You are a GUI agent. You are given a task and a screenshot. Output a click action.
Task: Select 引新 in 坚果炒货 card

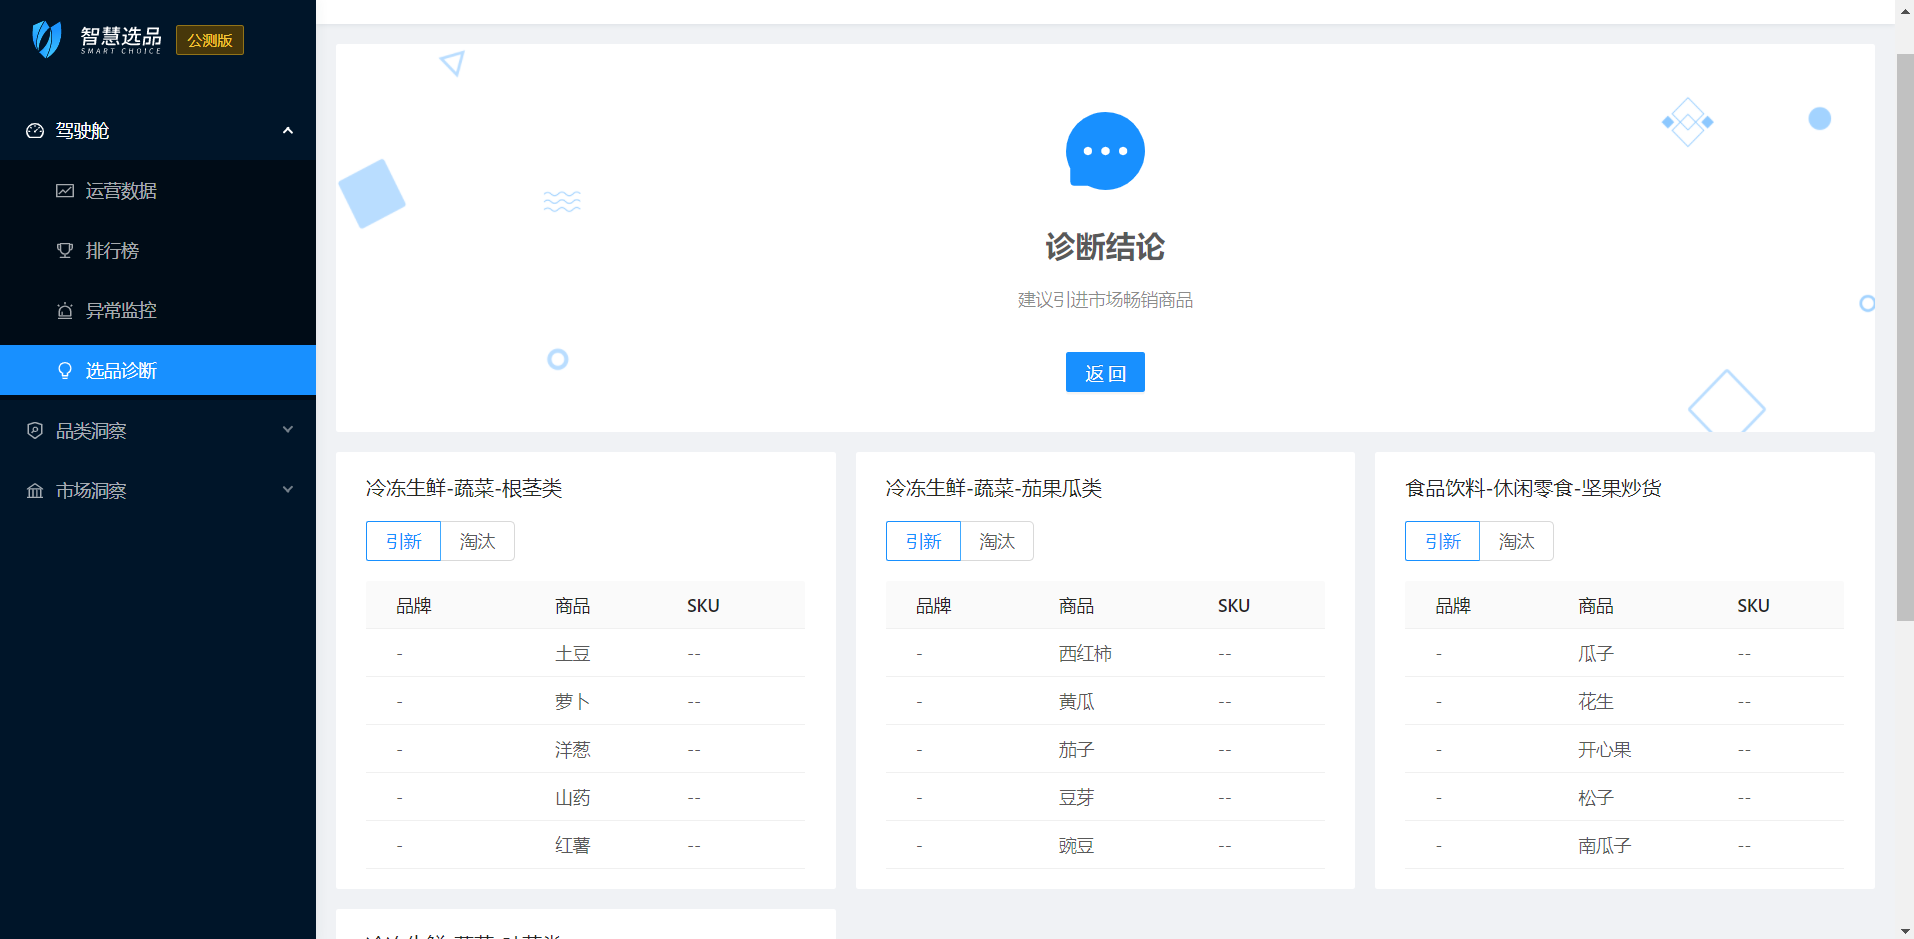(1442, 541)
